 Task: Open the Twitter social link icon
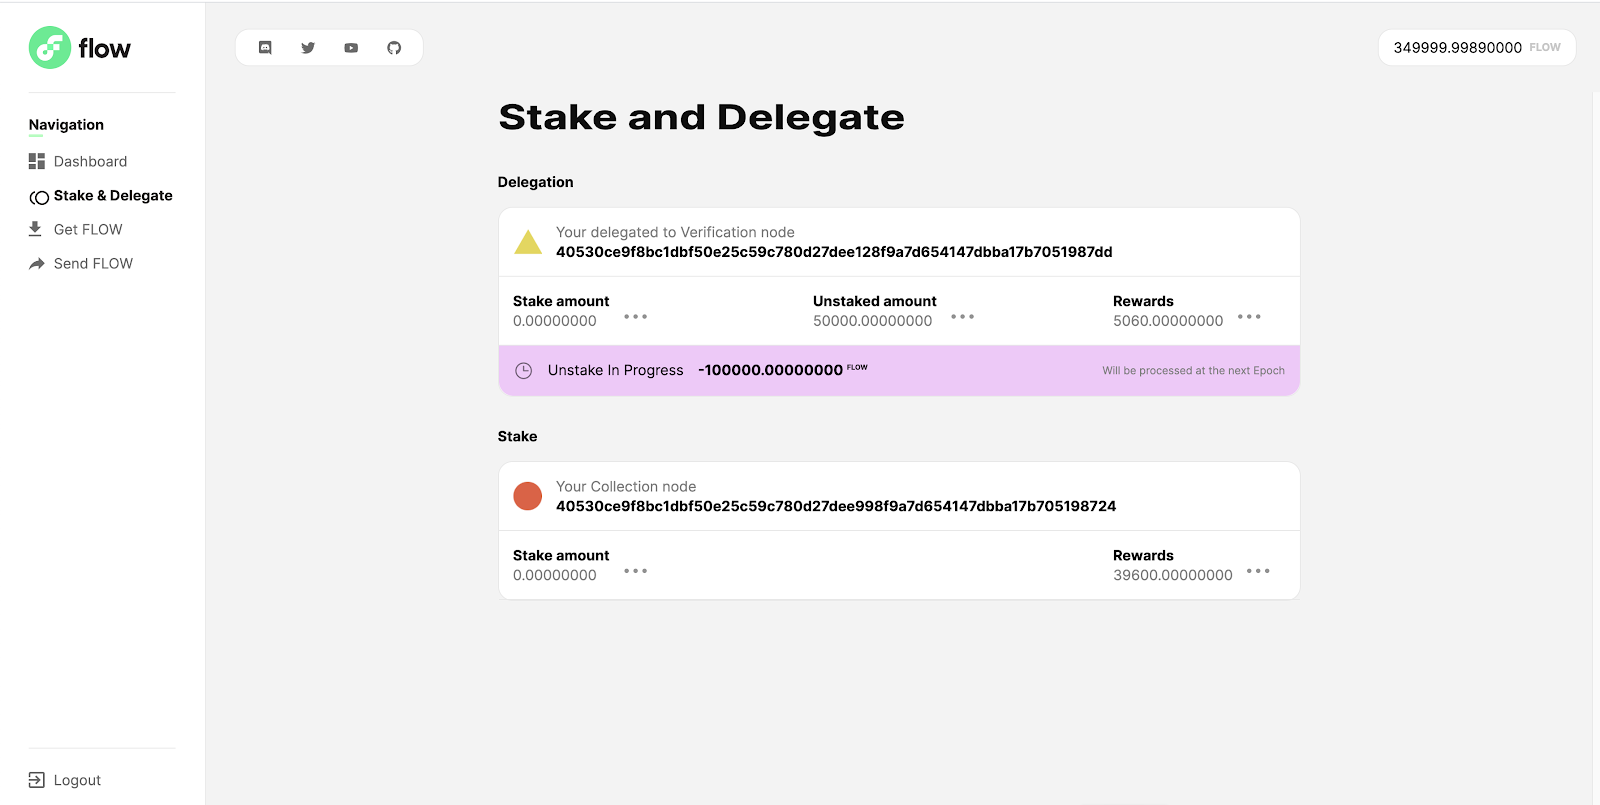(308, 48)
